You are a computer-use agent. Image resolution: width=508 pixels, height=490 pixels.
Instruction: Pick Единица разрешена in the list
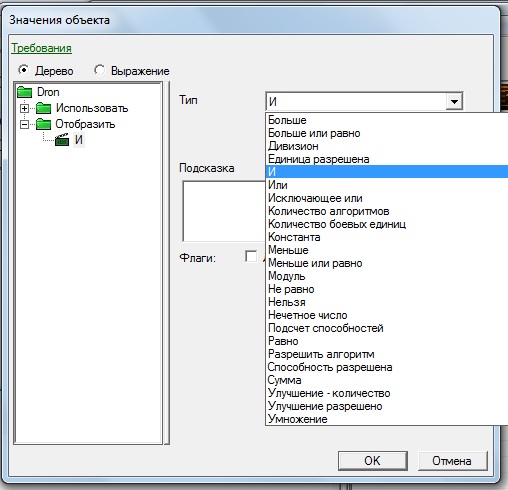point(387,159)
